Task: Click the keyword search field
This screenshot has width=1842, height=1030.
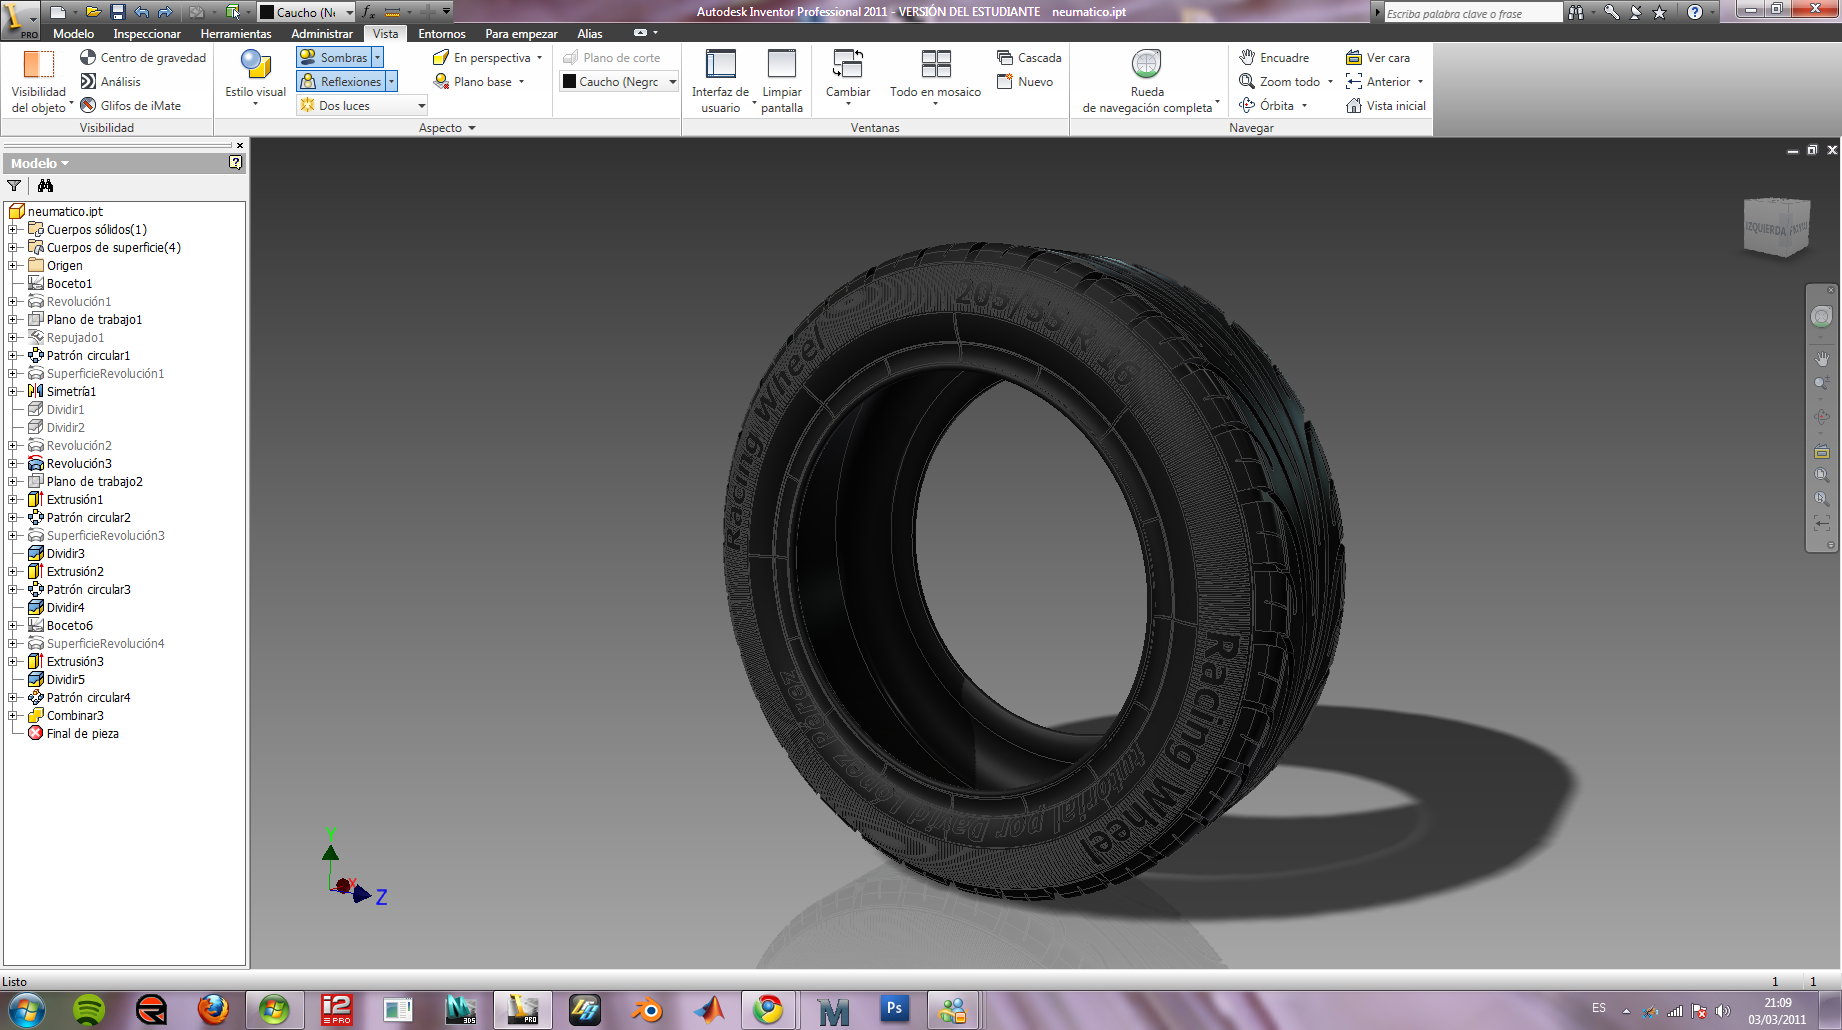Action: 1472,13
